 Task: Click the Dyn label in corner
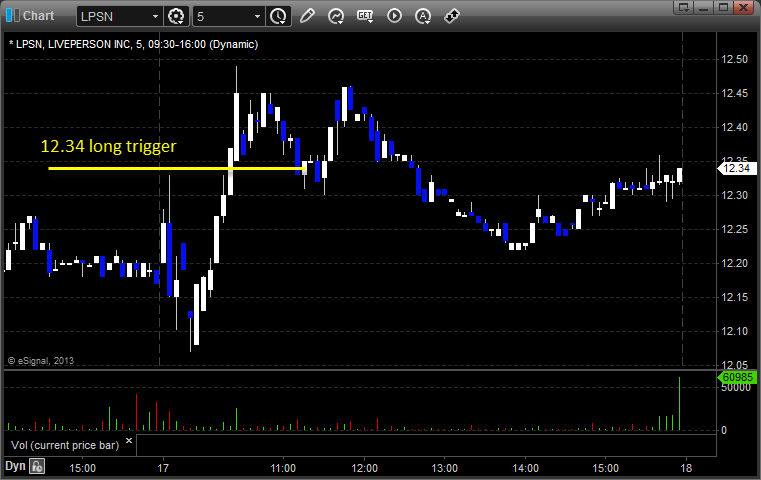point(15,466)
